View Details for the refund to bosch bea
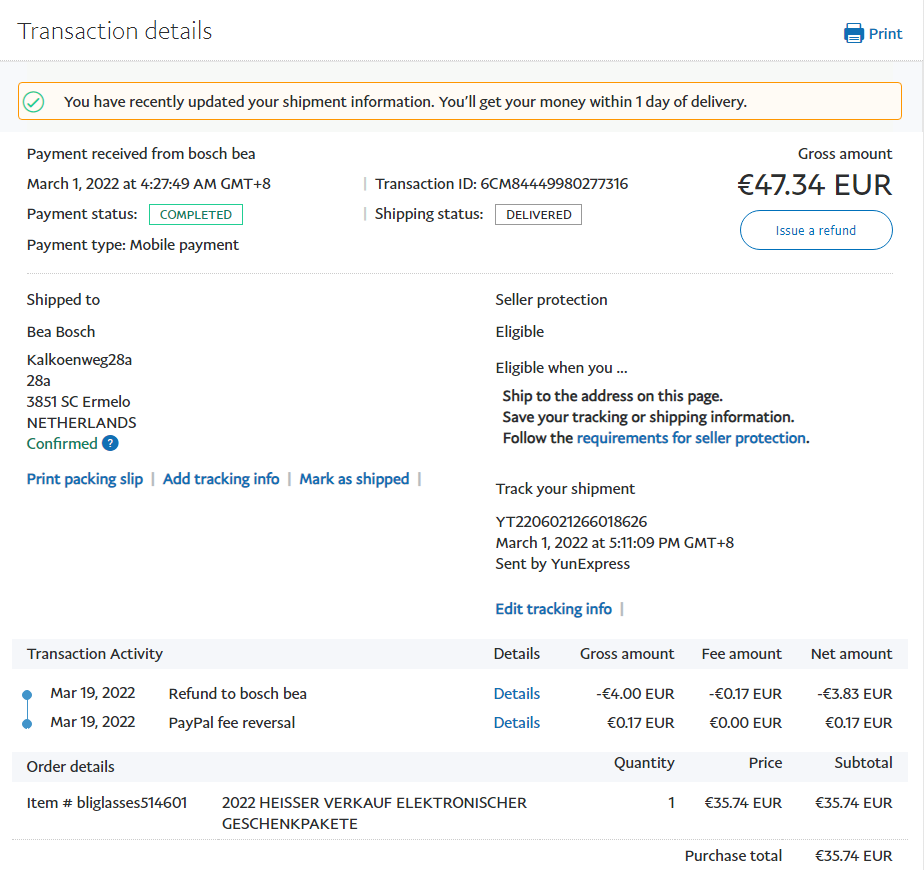Image resolution: width=924 pixels, height=870 pixels. pyautogui.click(x=516, y=694)
